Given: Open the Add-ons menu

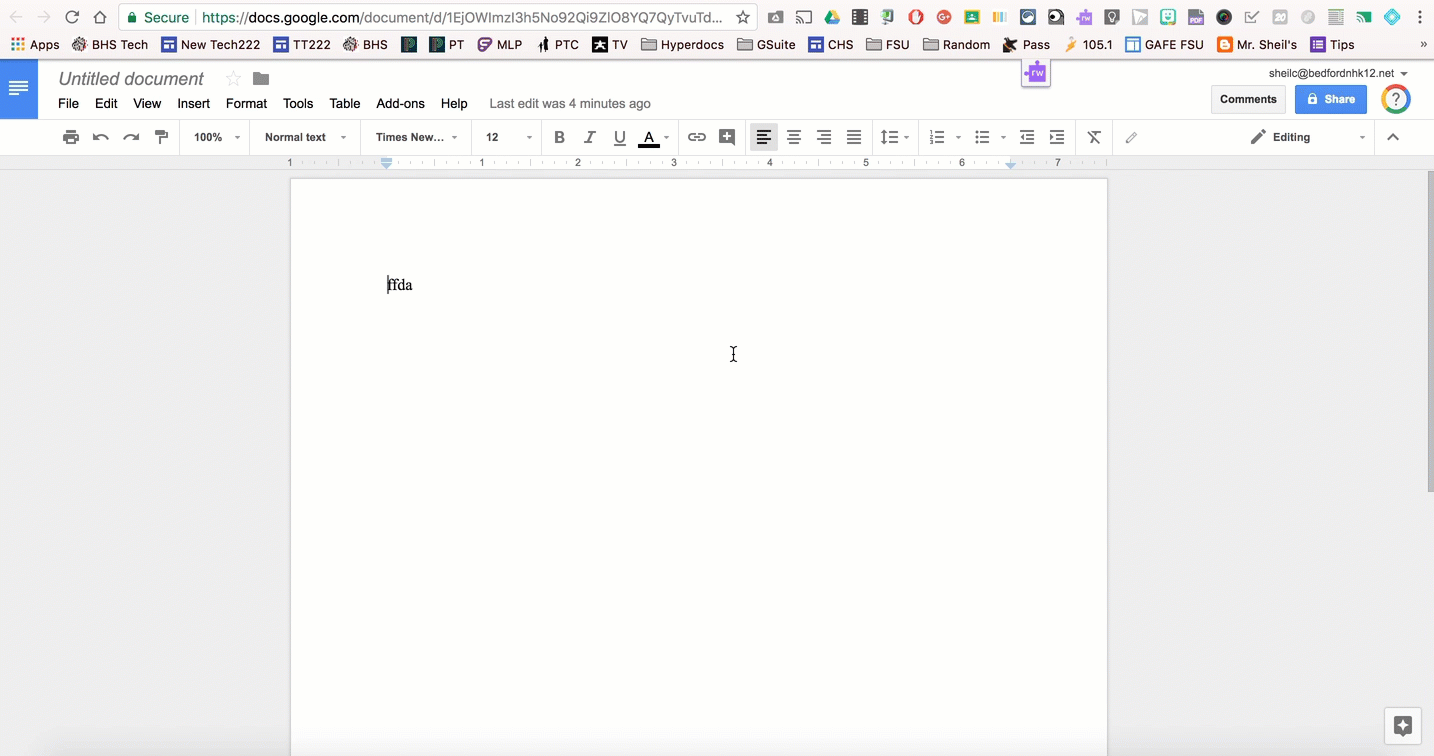Looking at the screenshot, I should point(400,103).
